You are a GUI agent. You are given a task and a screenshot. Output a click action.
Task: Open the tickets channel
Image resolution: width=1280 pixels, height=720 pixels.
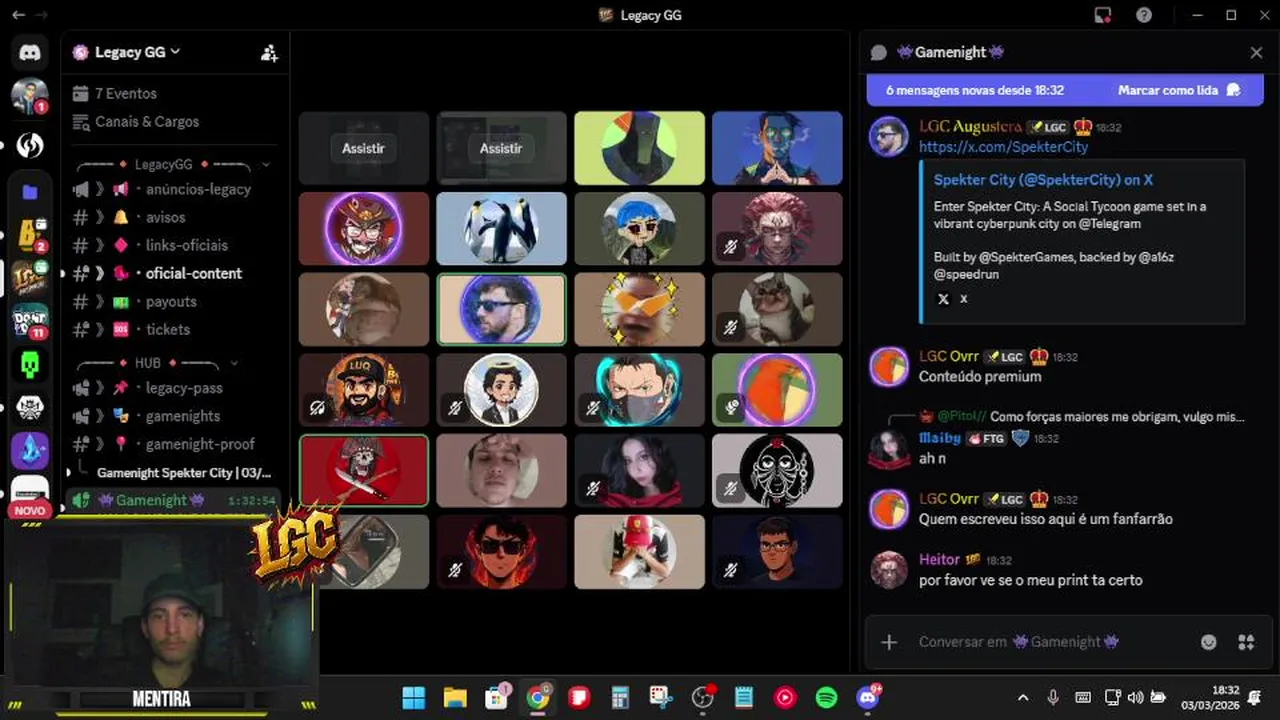(170, 329)
